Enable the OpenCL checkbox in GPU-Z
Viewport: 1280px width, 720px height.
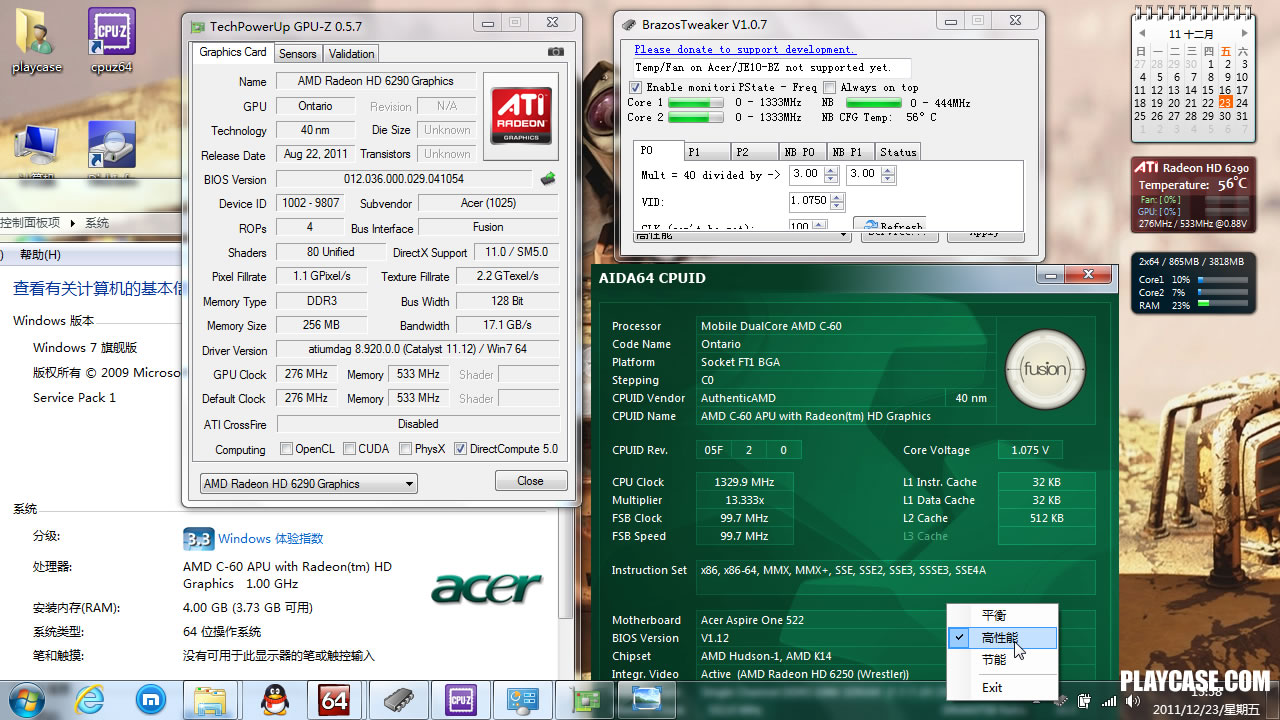tap(286, 449)
